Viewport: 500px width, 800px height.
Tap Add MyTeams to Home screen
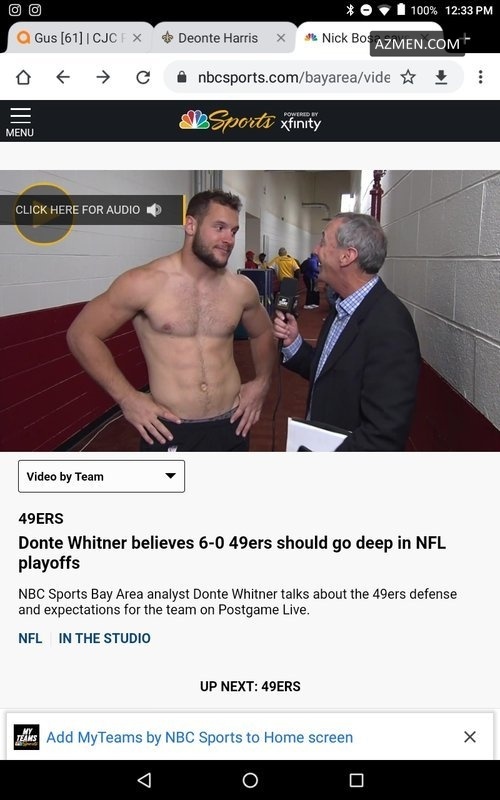[x=199, y=737]
